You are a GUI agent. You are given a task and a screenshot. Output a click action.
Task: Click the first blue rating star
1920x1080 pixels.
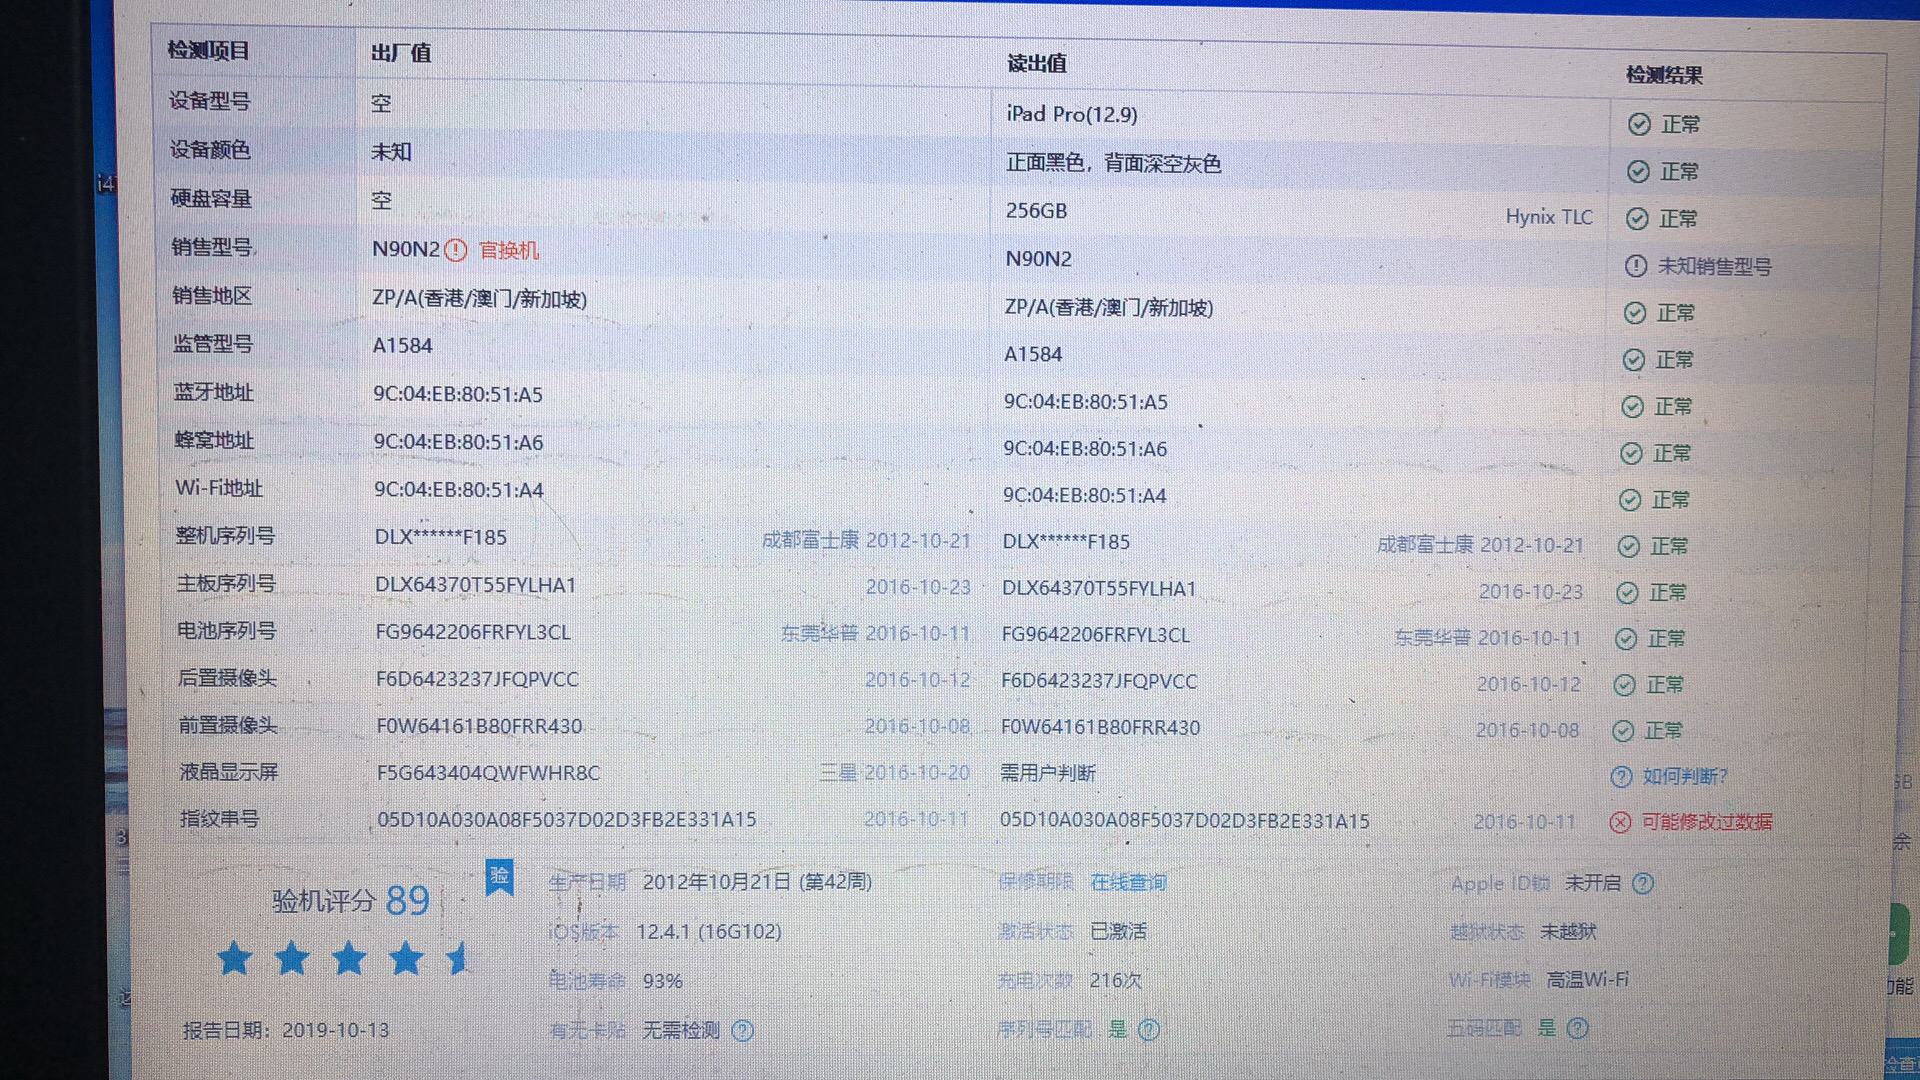235,958
